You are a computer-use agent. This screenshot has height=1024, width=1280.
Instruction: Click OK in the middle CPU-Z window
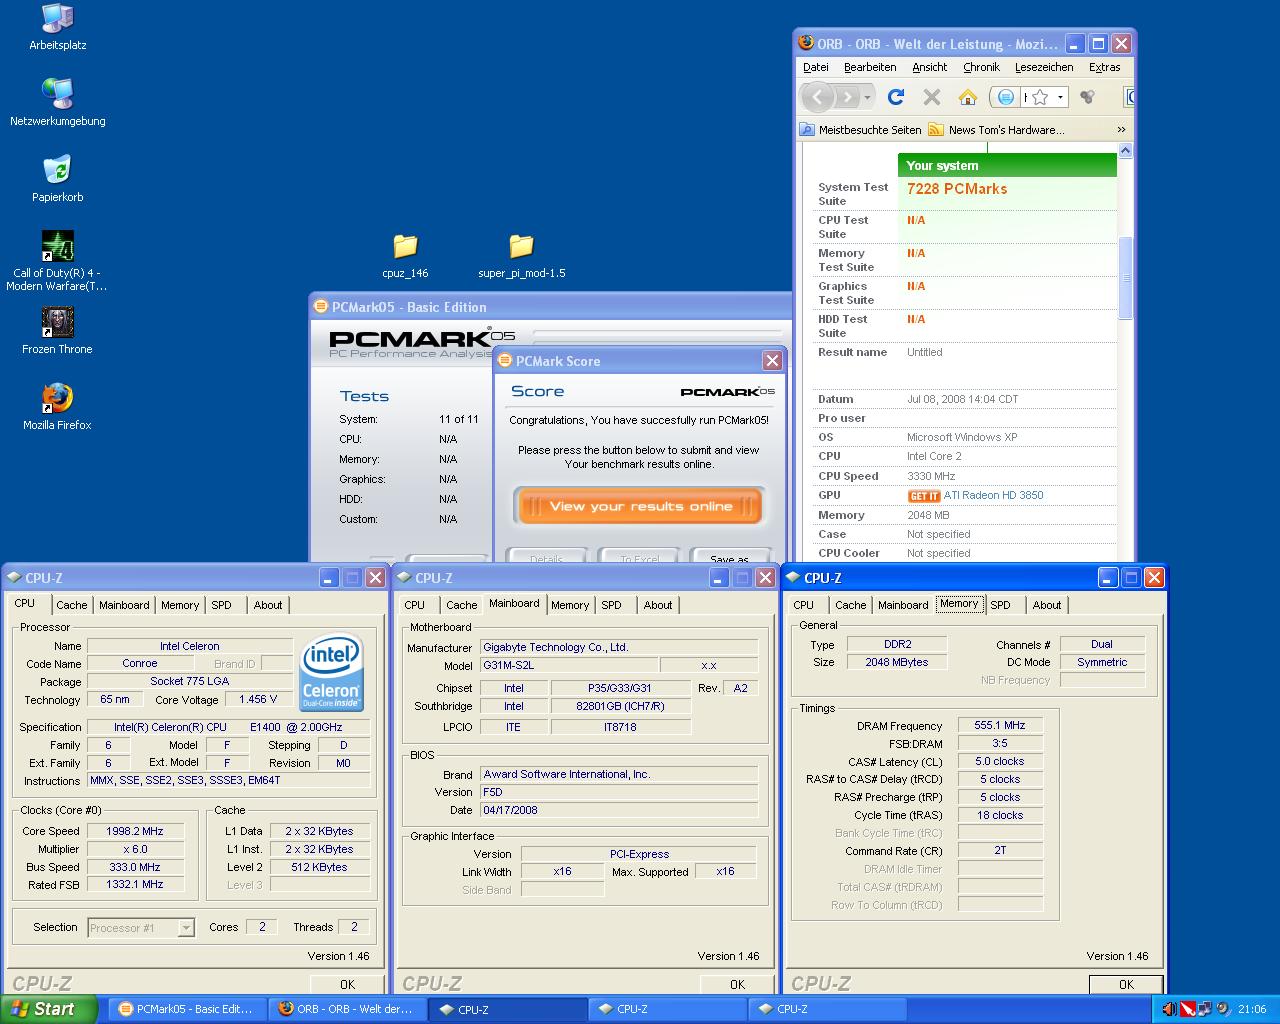[x=737, y=984]
